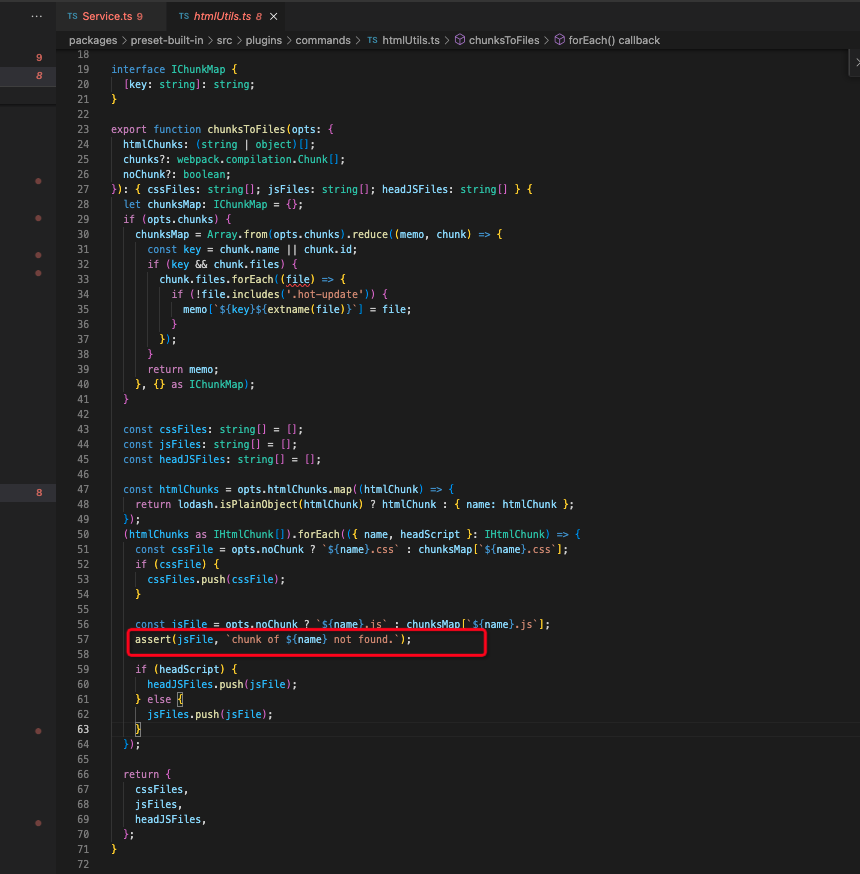Viewport: 860px width, 874px height.
Task: Click line number 63 in the gutter
Action: click(x=83, y=729)
